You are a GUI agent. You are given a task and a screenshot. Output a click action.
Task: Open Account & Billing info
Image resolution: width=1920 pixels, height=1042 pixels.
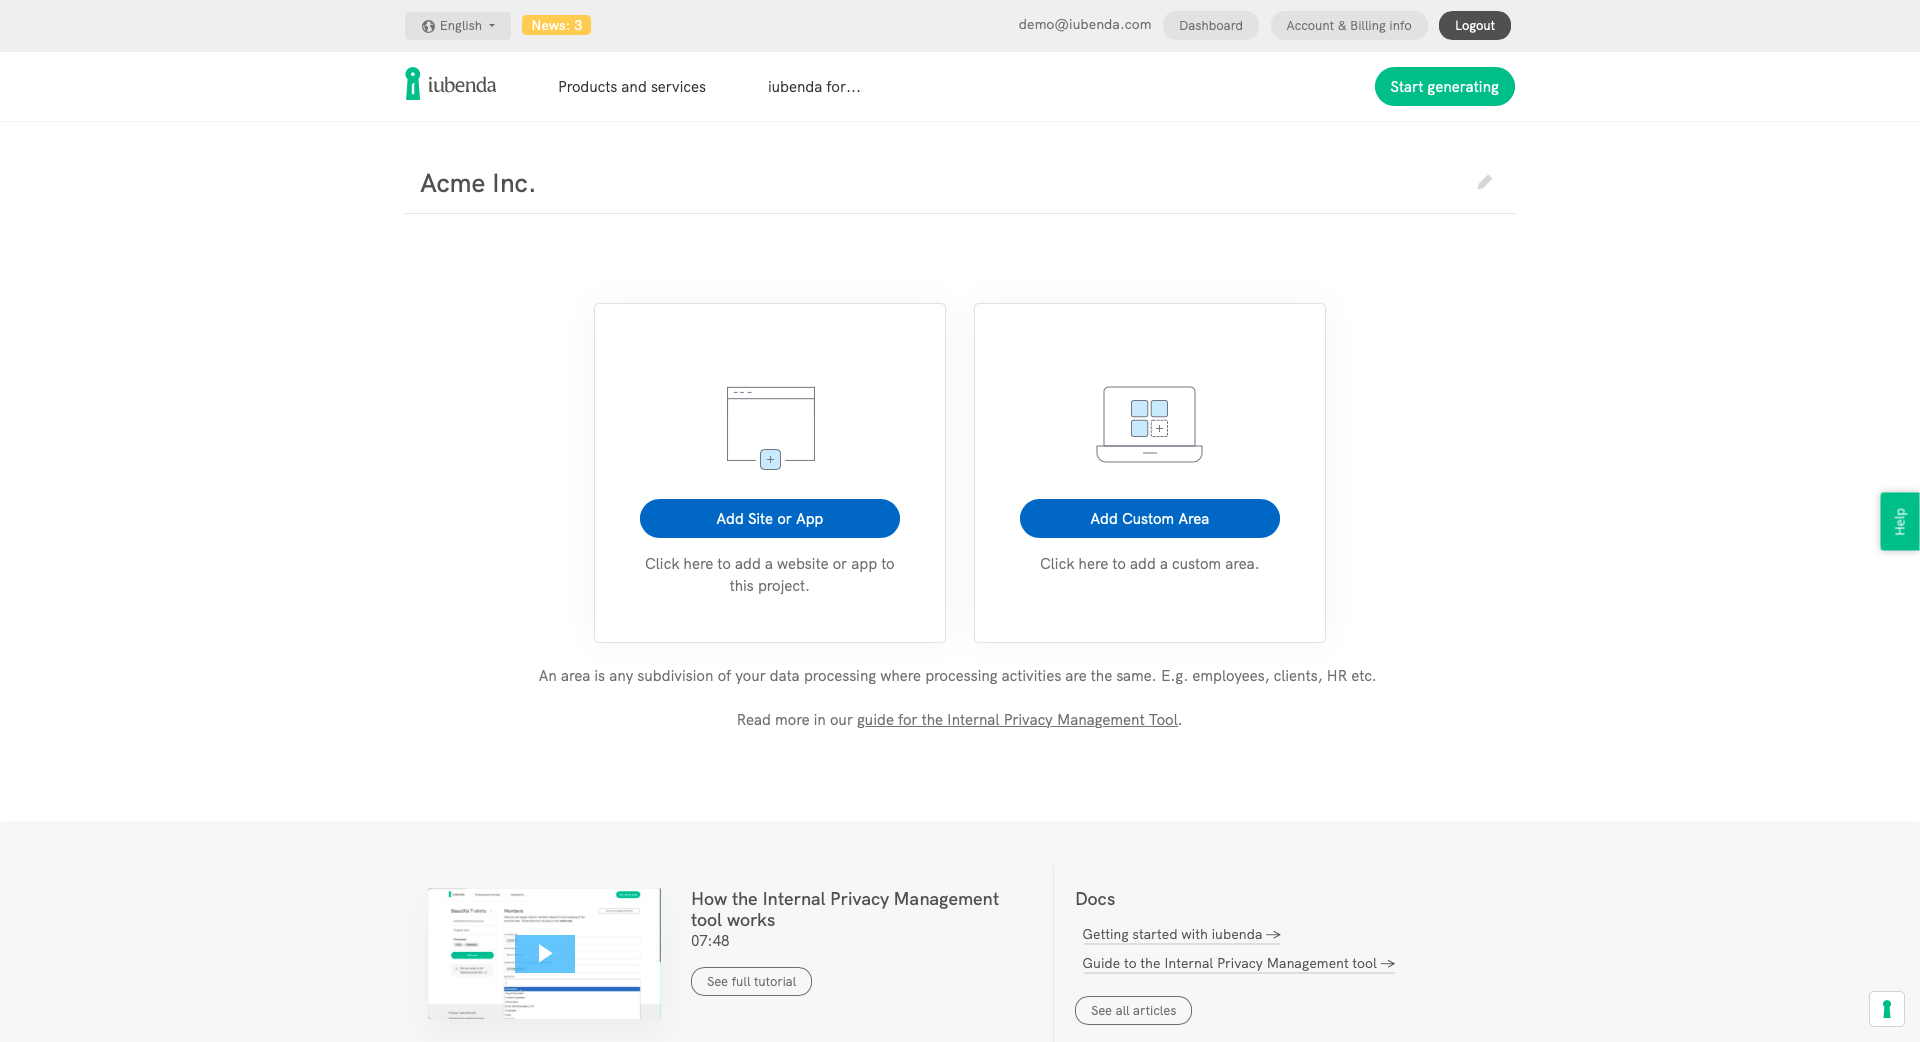tap(1349, 26)
